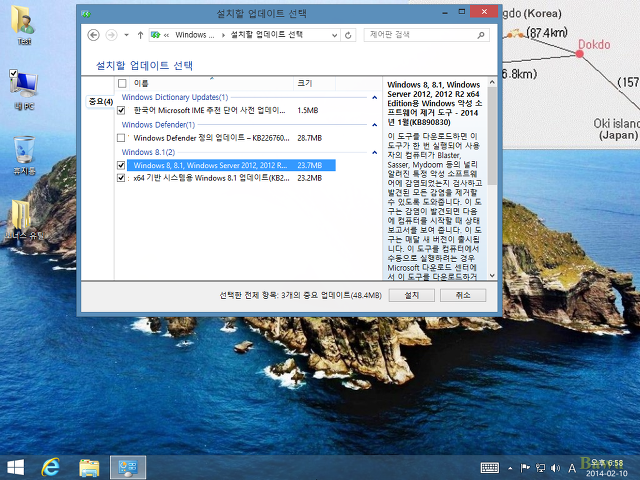Click the breadcrumb overflow double chevron
Screen dimensions: 640x480
pyautogui.click(x=166, y=36)
